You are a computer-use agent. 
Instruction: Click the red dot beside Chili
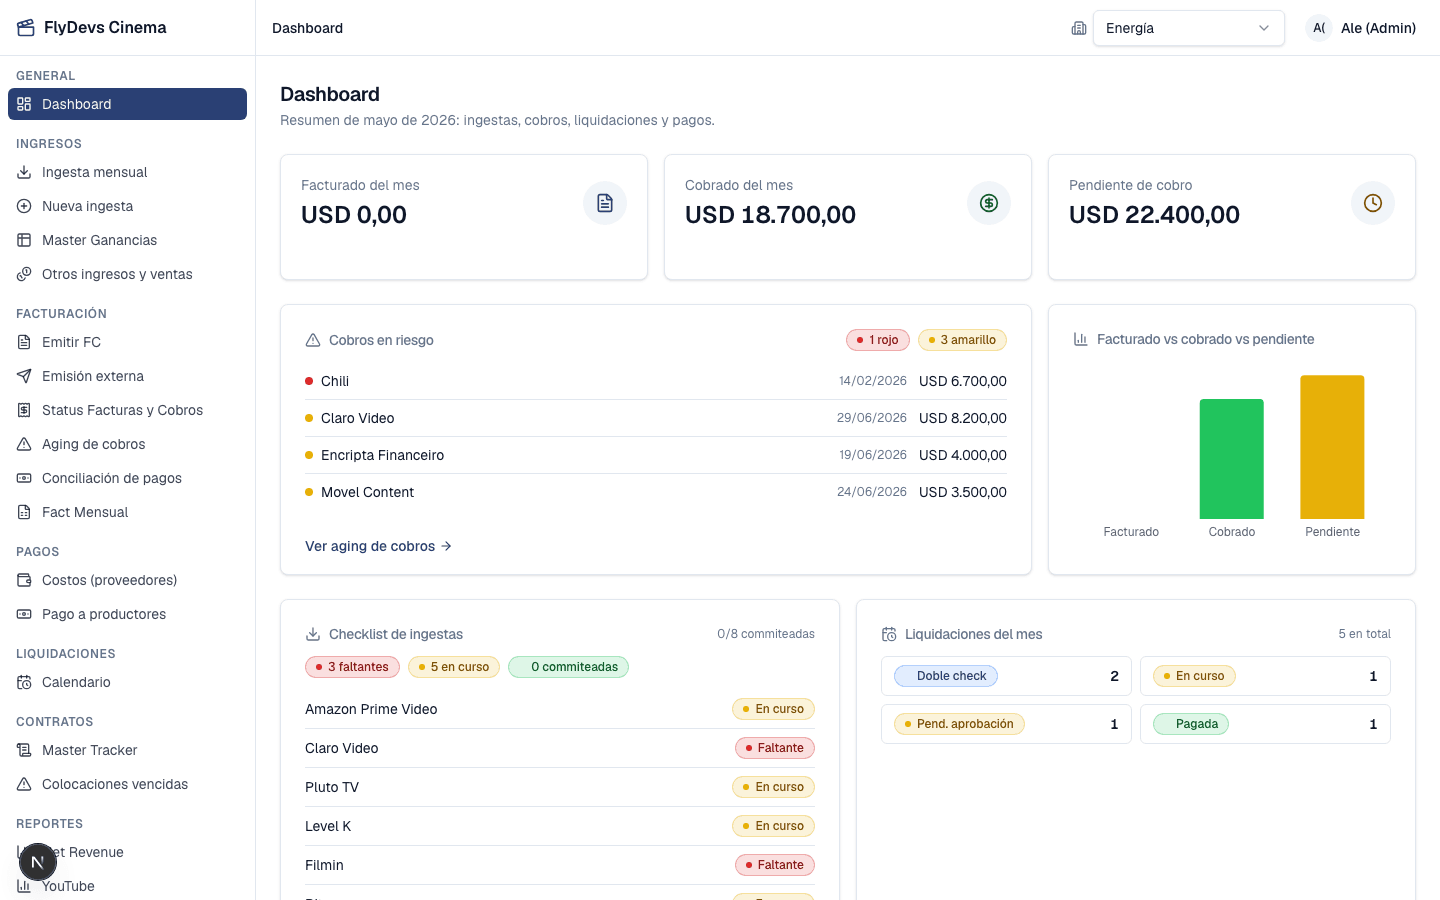309,381
